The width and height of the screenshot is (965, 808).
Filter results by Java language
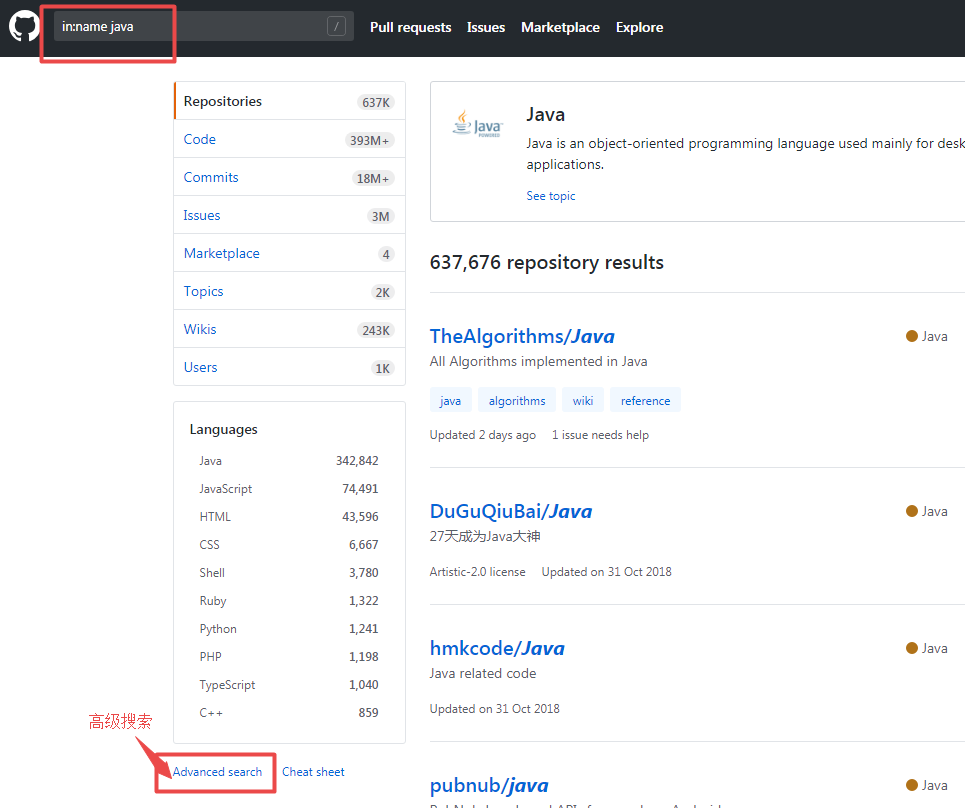289,461
